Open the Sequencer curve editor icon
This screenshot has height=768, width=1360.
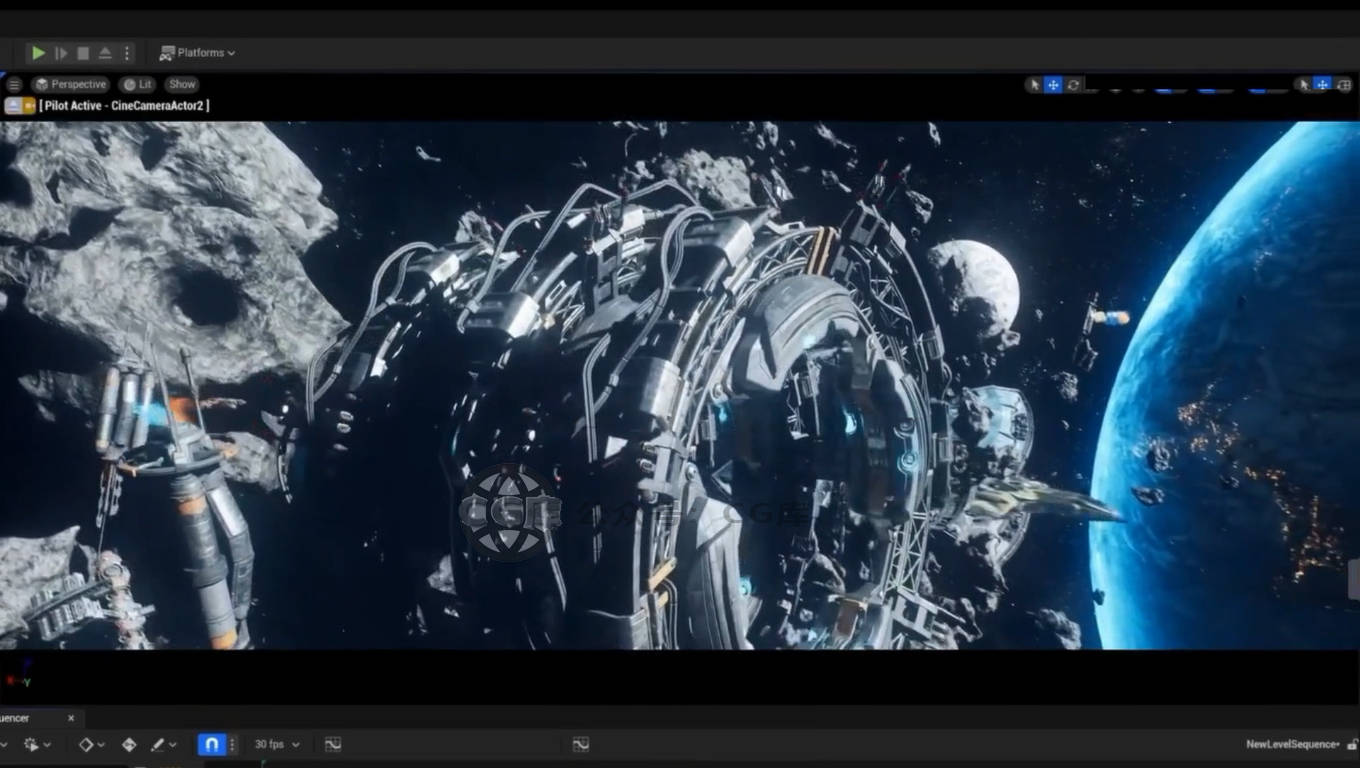[333, 744]
